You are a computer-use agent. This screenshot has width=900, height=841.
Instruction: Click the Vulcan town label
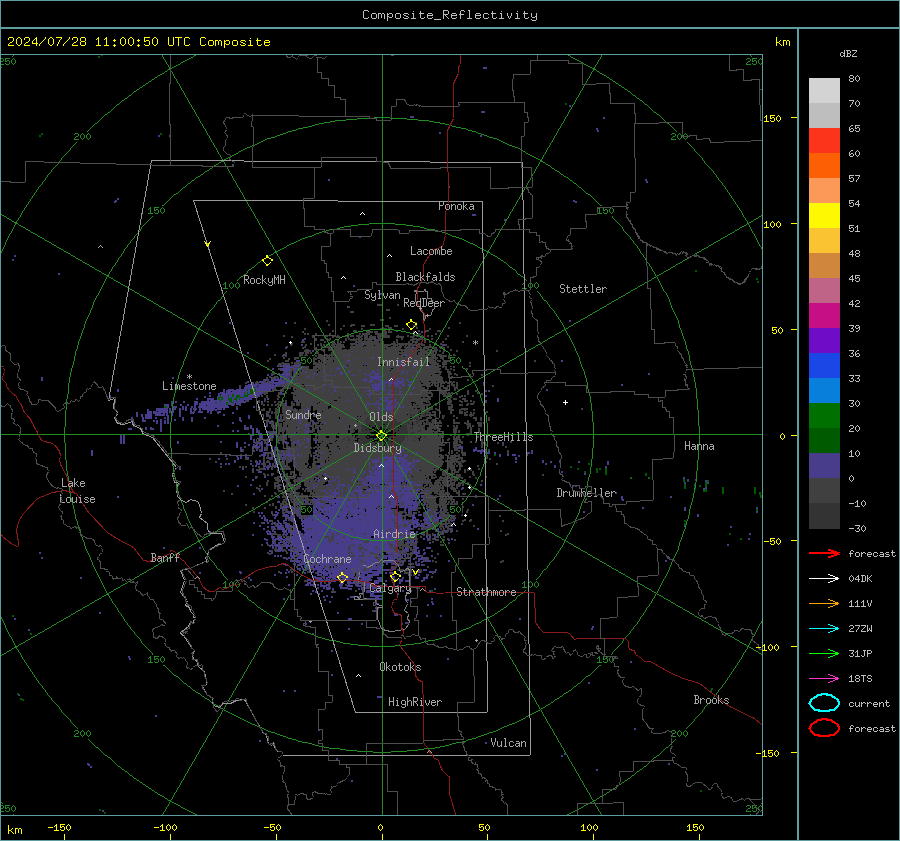pyautogui.click(x=509, y=743)
